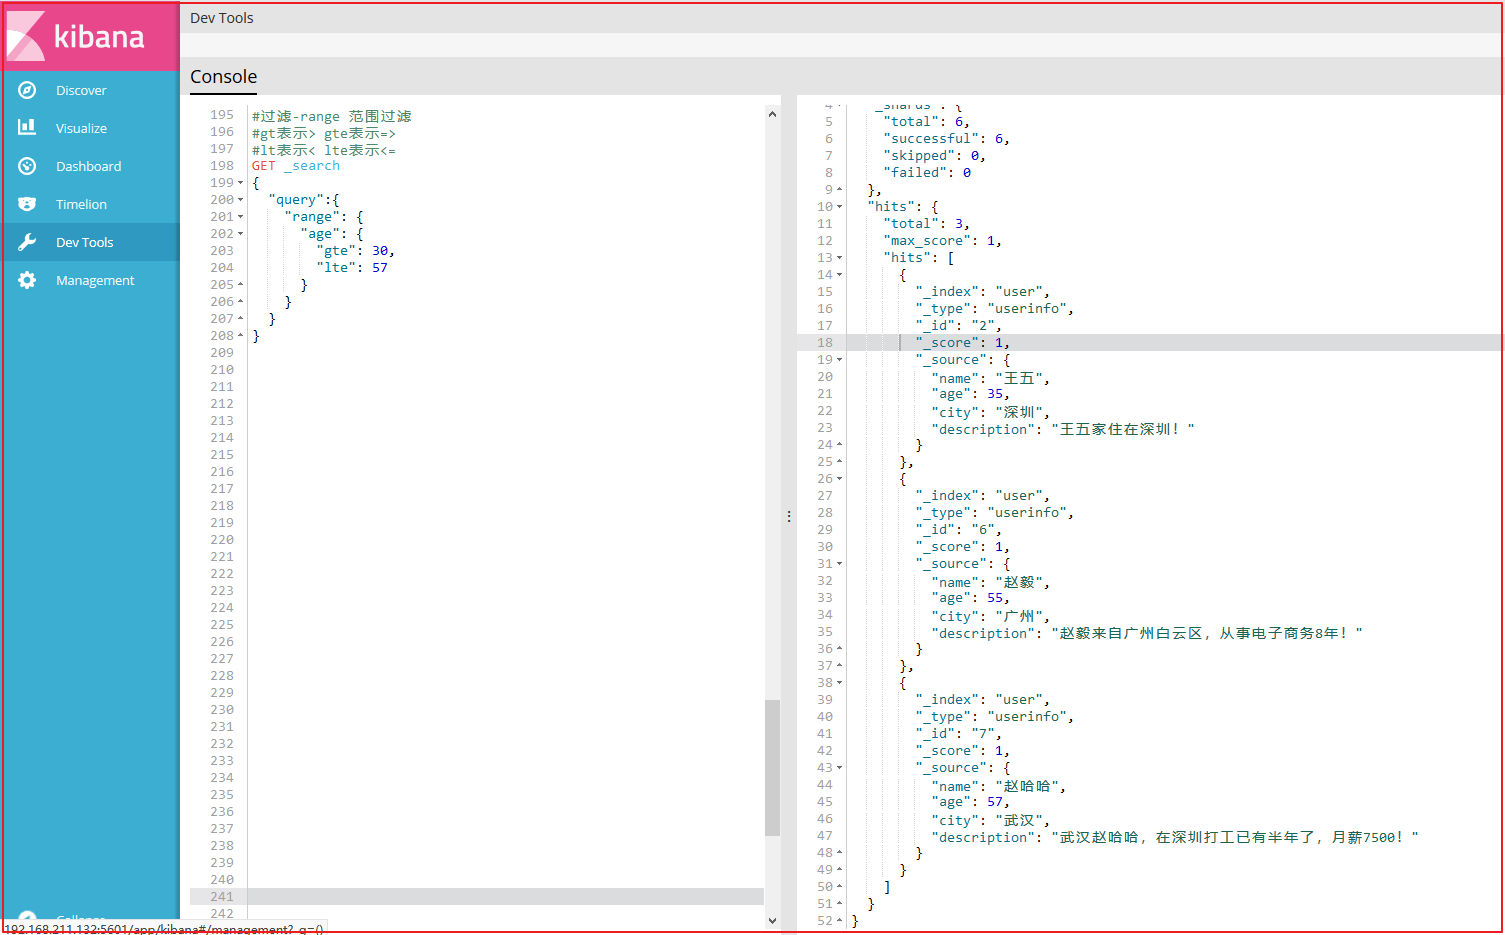
Task: Go to Management in sidebar
Action: tap(95, 280)
